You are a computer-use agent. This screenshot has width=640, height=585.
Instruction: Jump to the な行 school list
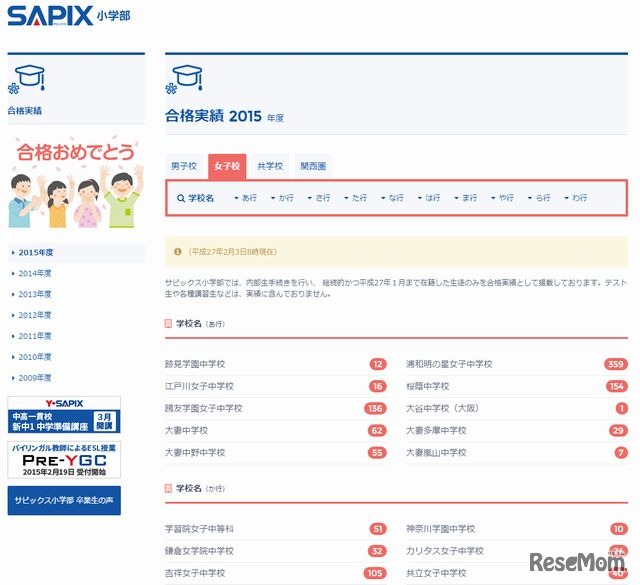(x=392, y=198)
